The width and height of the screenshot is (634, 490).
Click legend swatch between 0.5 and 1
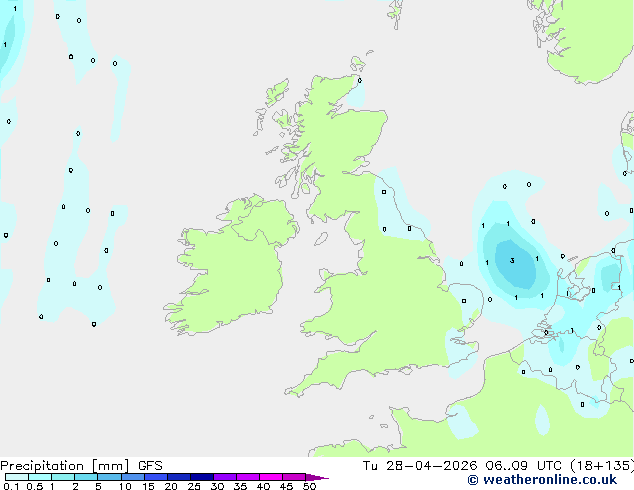(40, 477)
